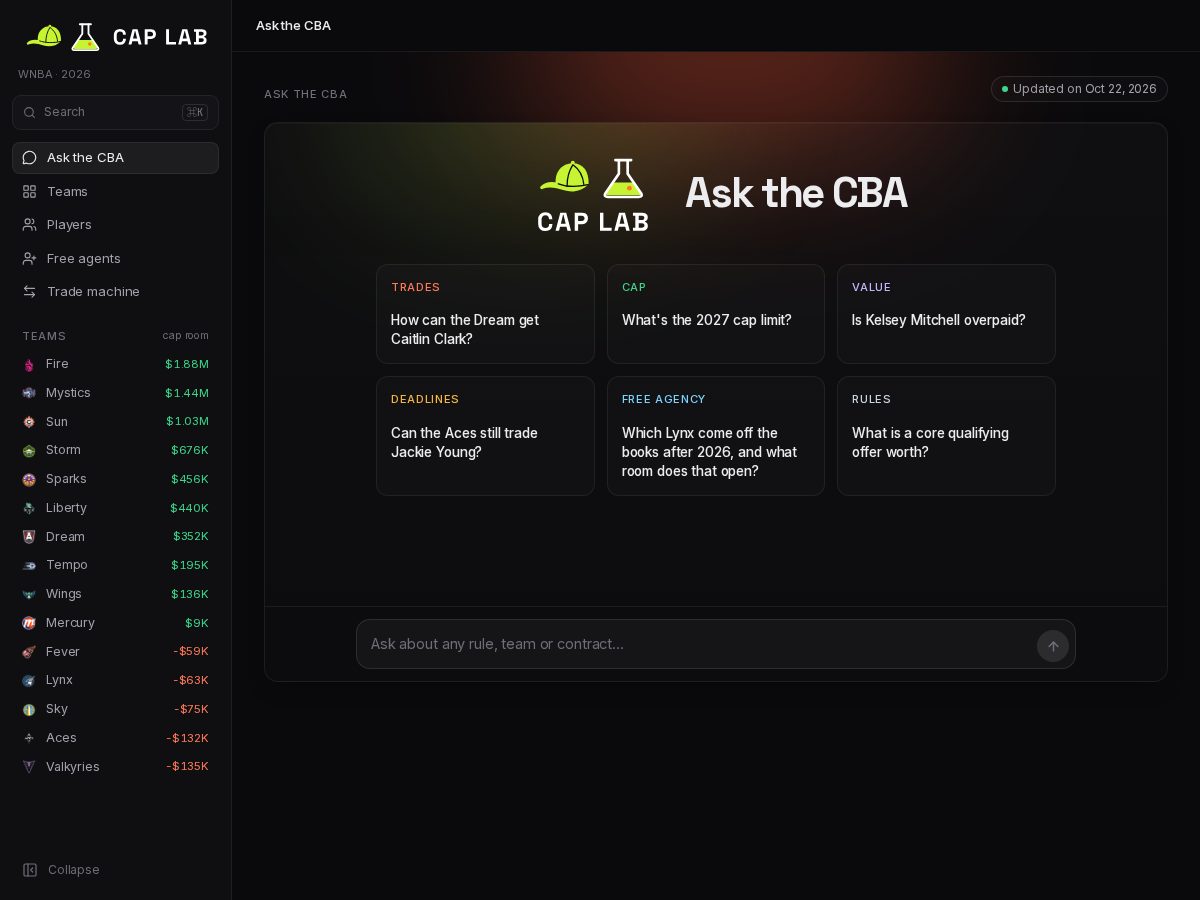Open the Trade machine page

(115, 292)
